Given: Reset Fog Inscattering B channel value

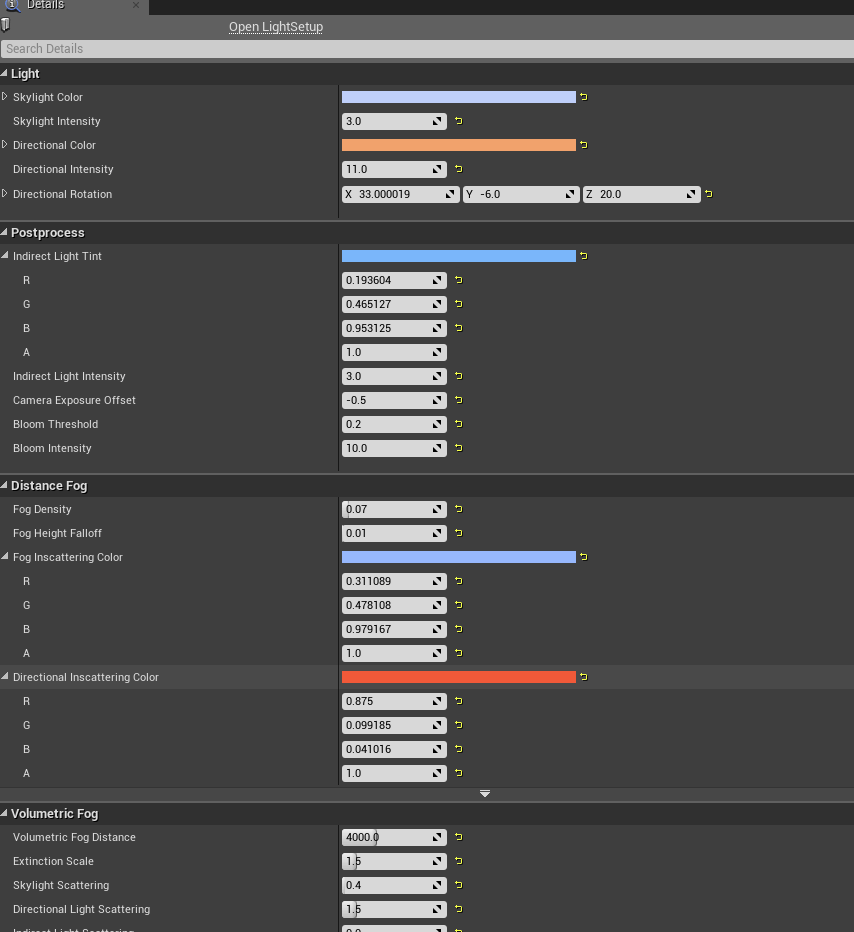Looking at the screenshot, I should (459, 629).
